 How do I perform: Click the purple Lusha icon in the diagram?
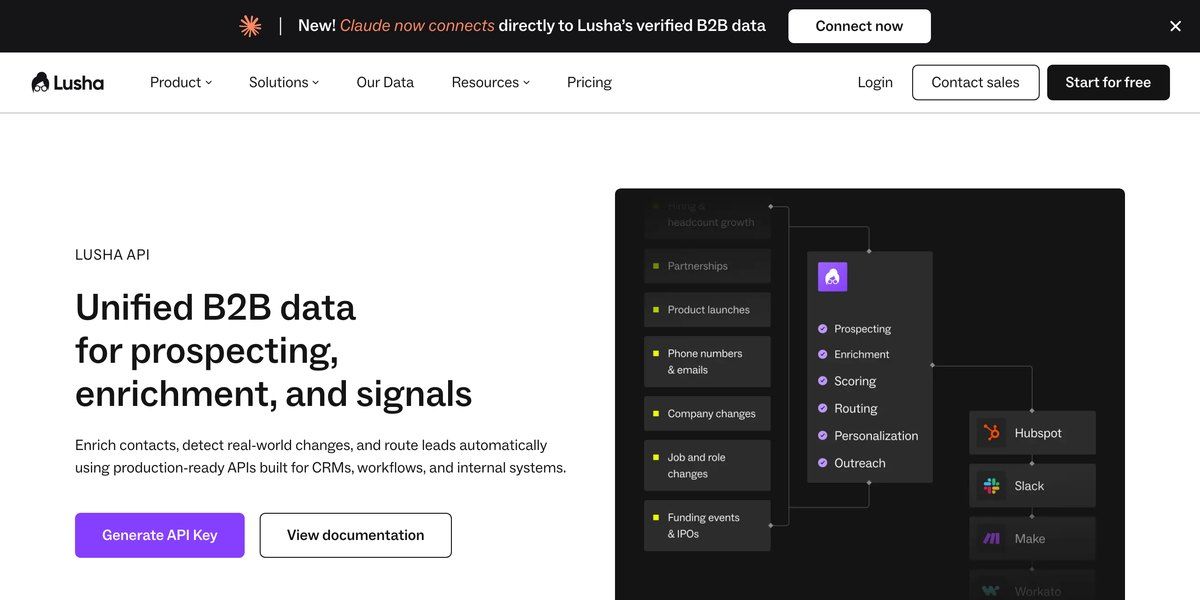832,277
